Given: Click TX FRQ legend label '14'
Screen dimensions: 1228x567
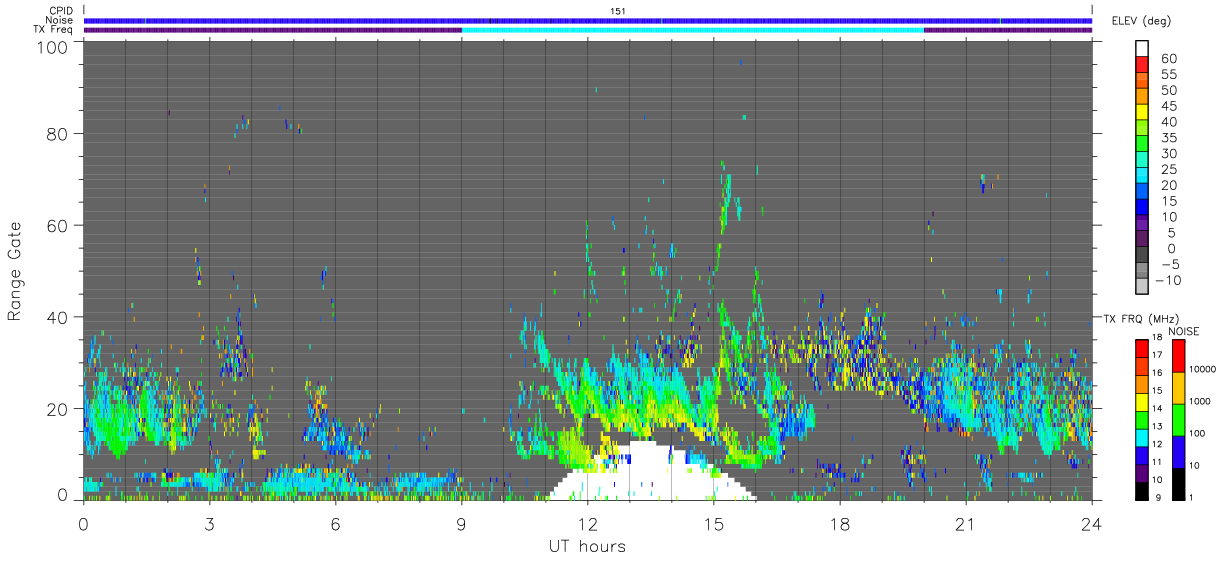Looking at the screenshot, I should pyautogui.click(x=1156, y=408).
